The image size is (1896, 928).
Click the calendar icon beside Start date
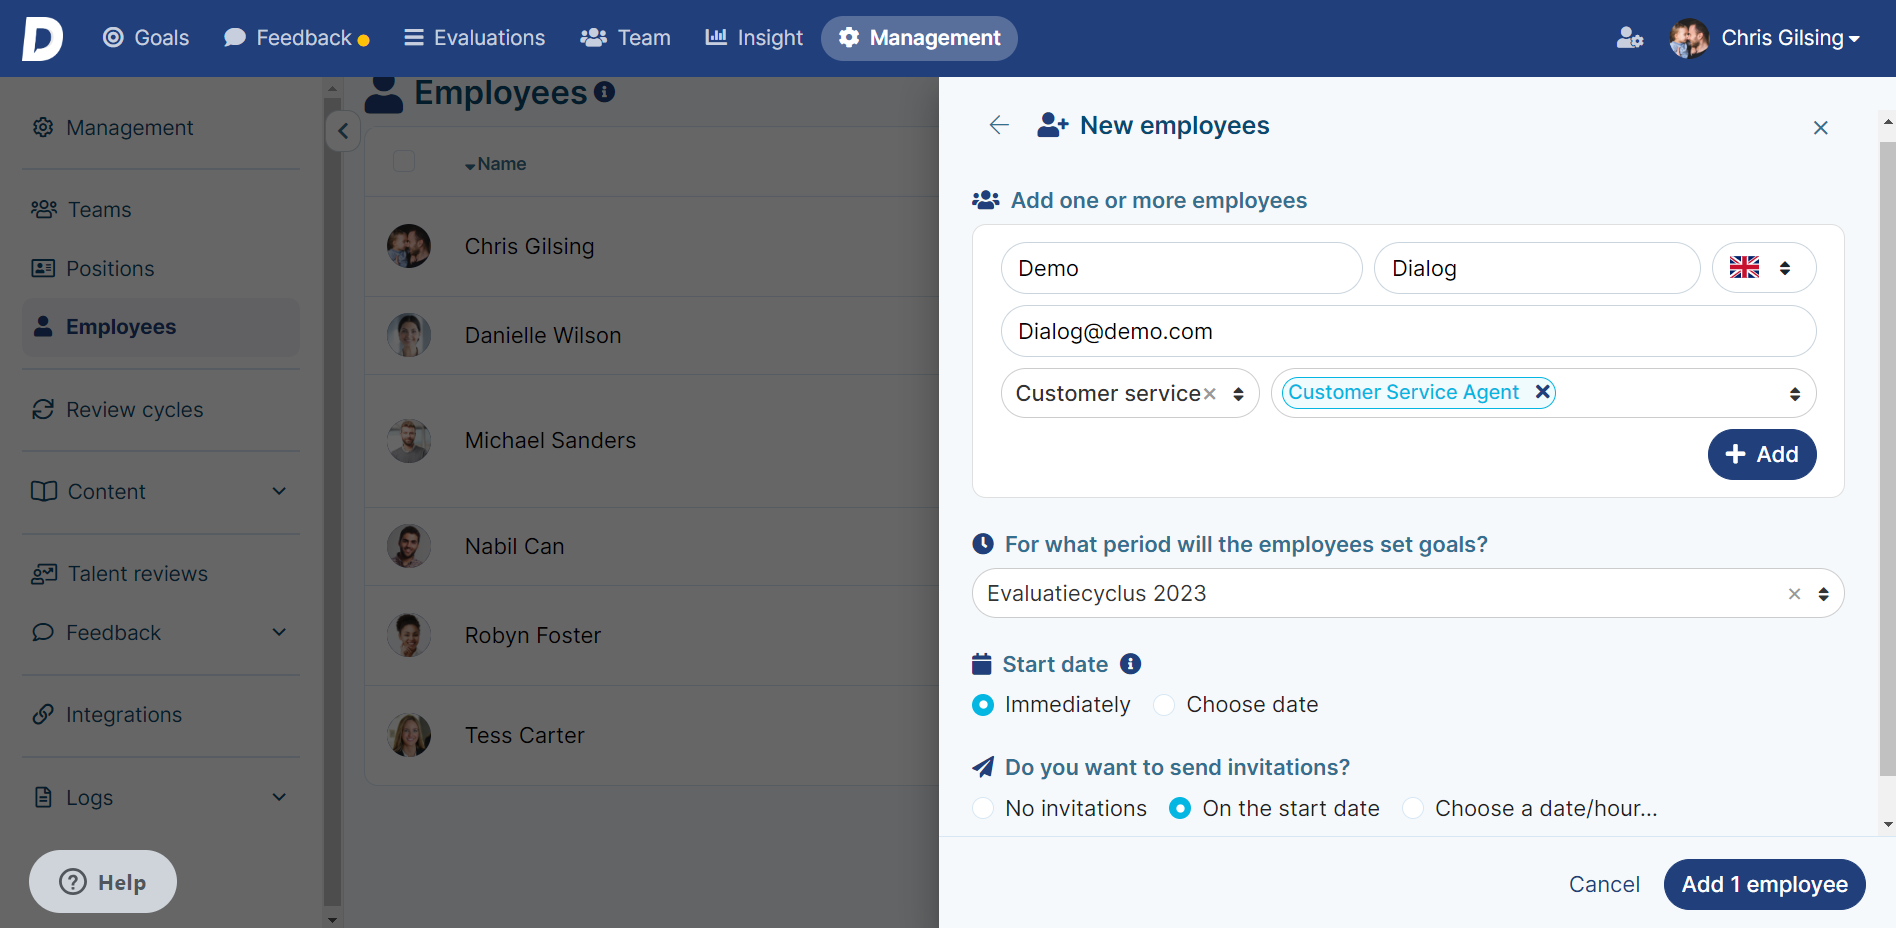[981, 664]
